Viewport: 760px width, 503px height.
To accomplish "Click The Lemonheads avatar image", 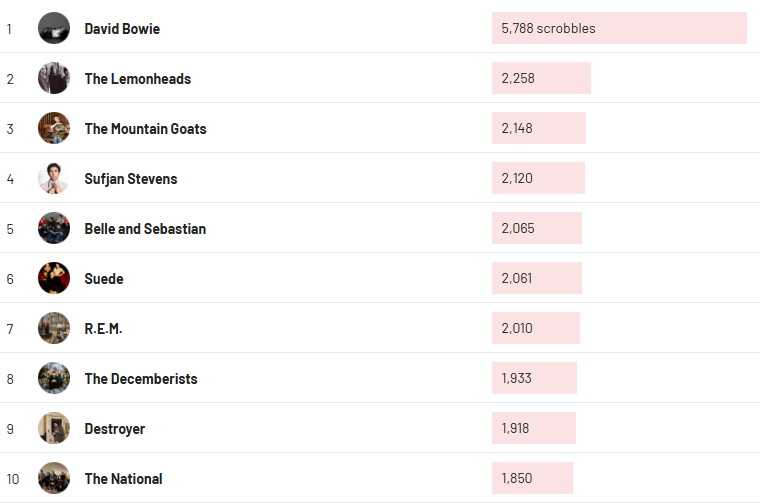I will pyautogui.click(x=54, y=78).
